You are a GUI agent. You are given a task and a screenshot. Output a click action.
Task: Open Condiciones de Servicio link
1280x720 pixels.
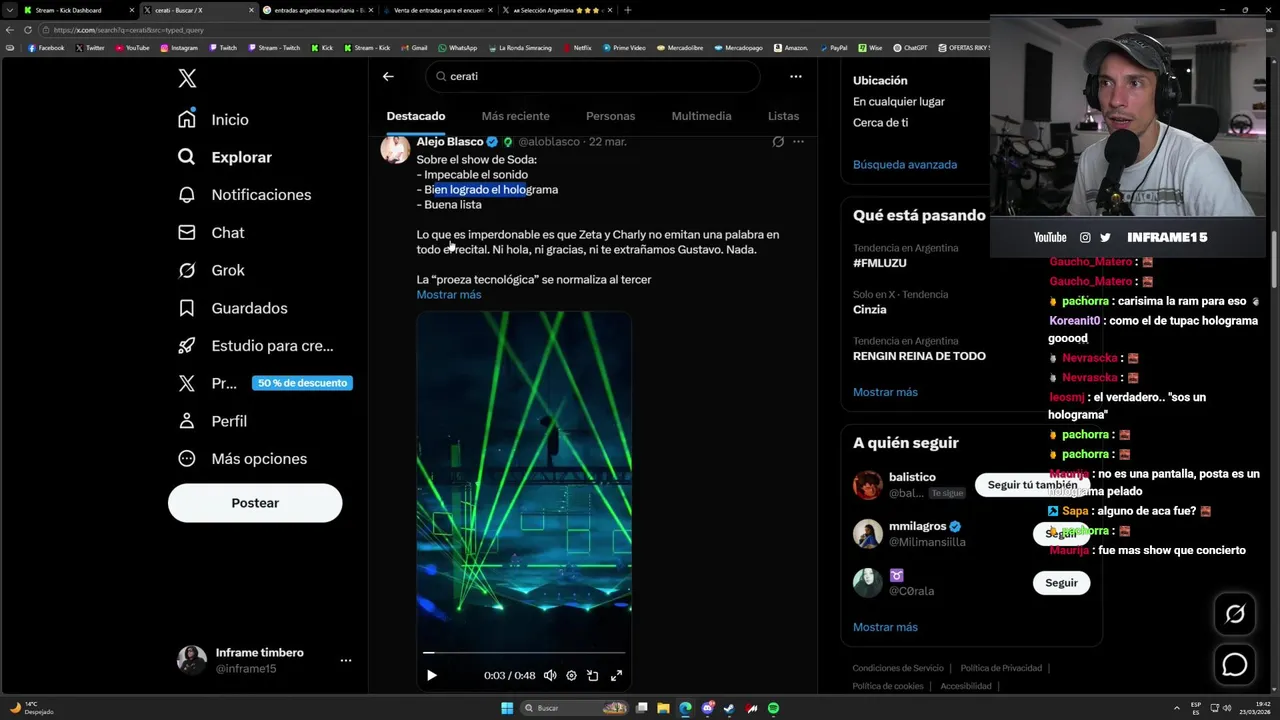pyautogui.click(x=898, y=668)
